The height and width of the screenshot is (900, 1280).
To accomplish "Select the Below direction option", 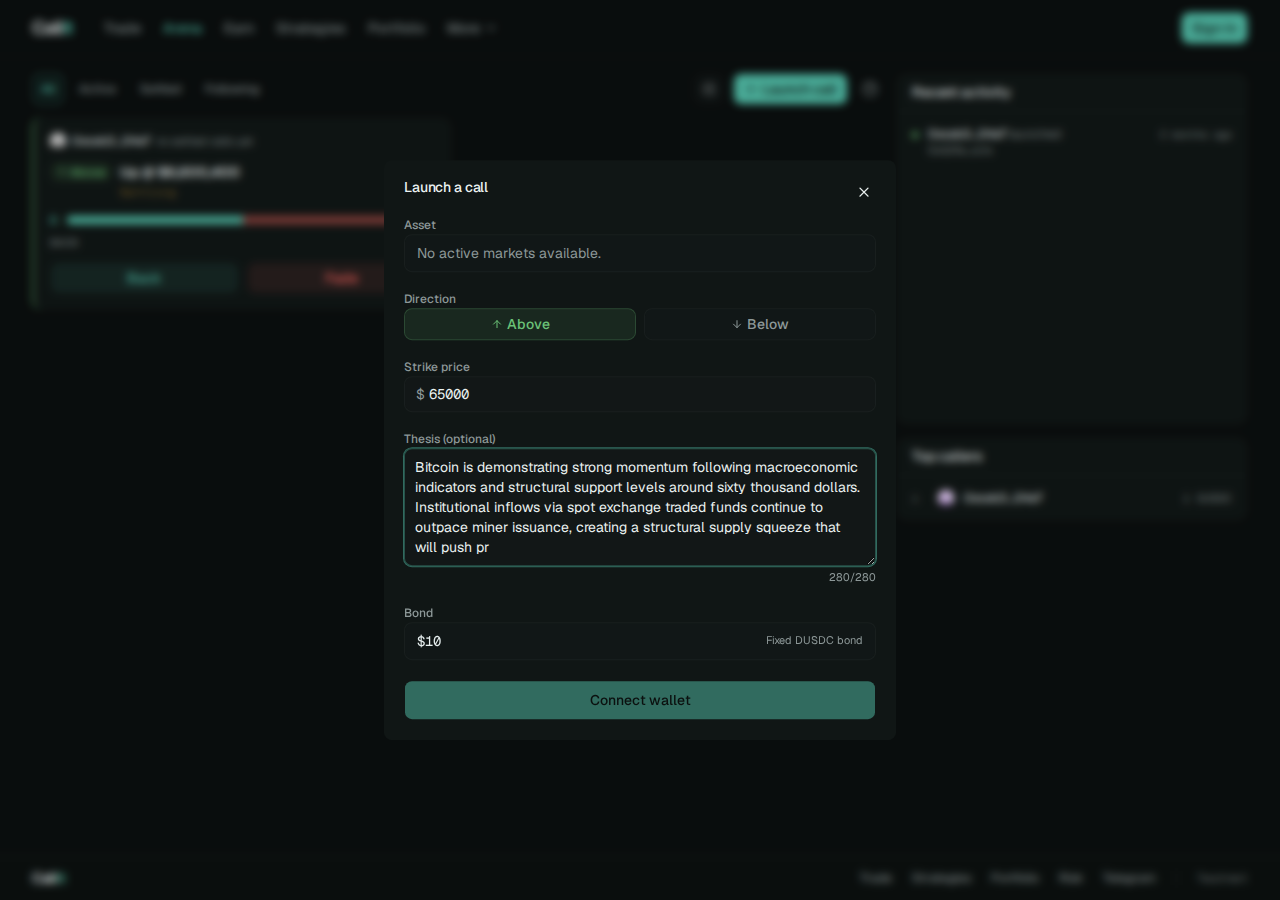I will (x=760, y=324).
